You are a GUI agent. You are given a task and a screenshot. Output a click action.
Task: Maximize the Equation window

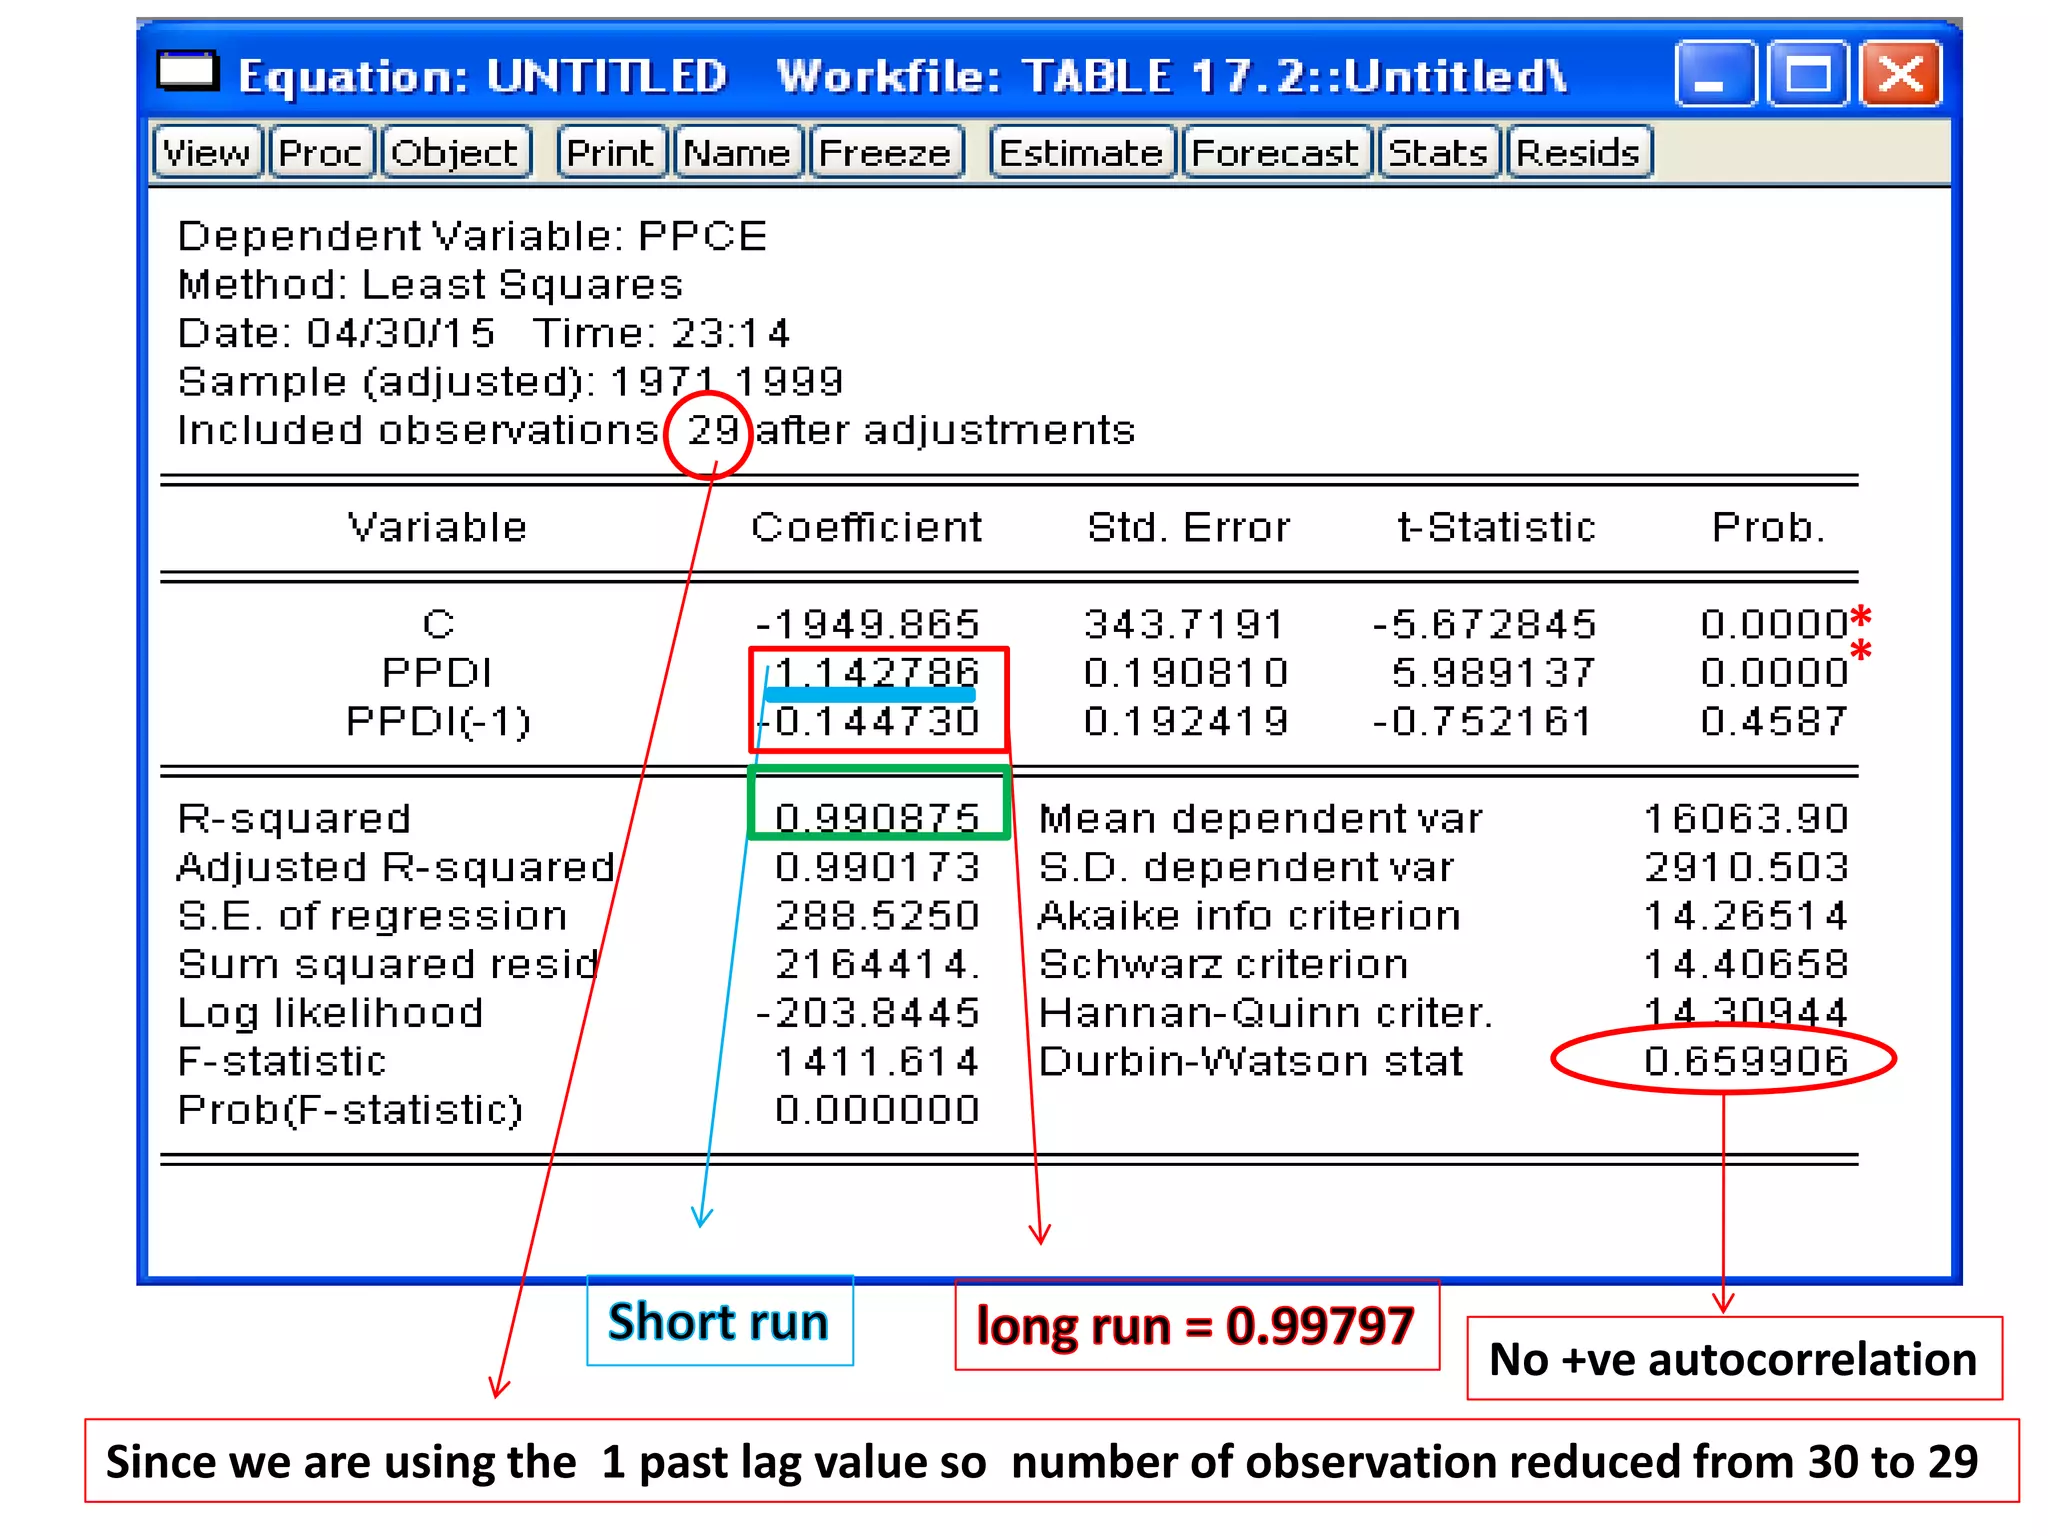click(x=1807, y=73)
